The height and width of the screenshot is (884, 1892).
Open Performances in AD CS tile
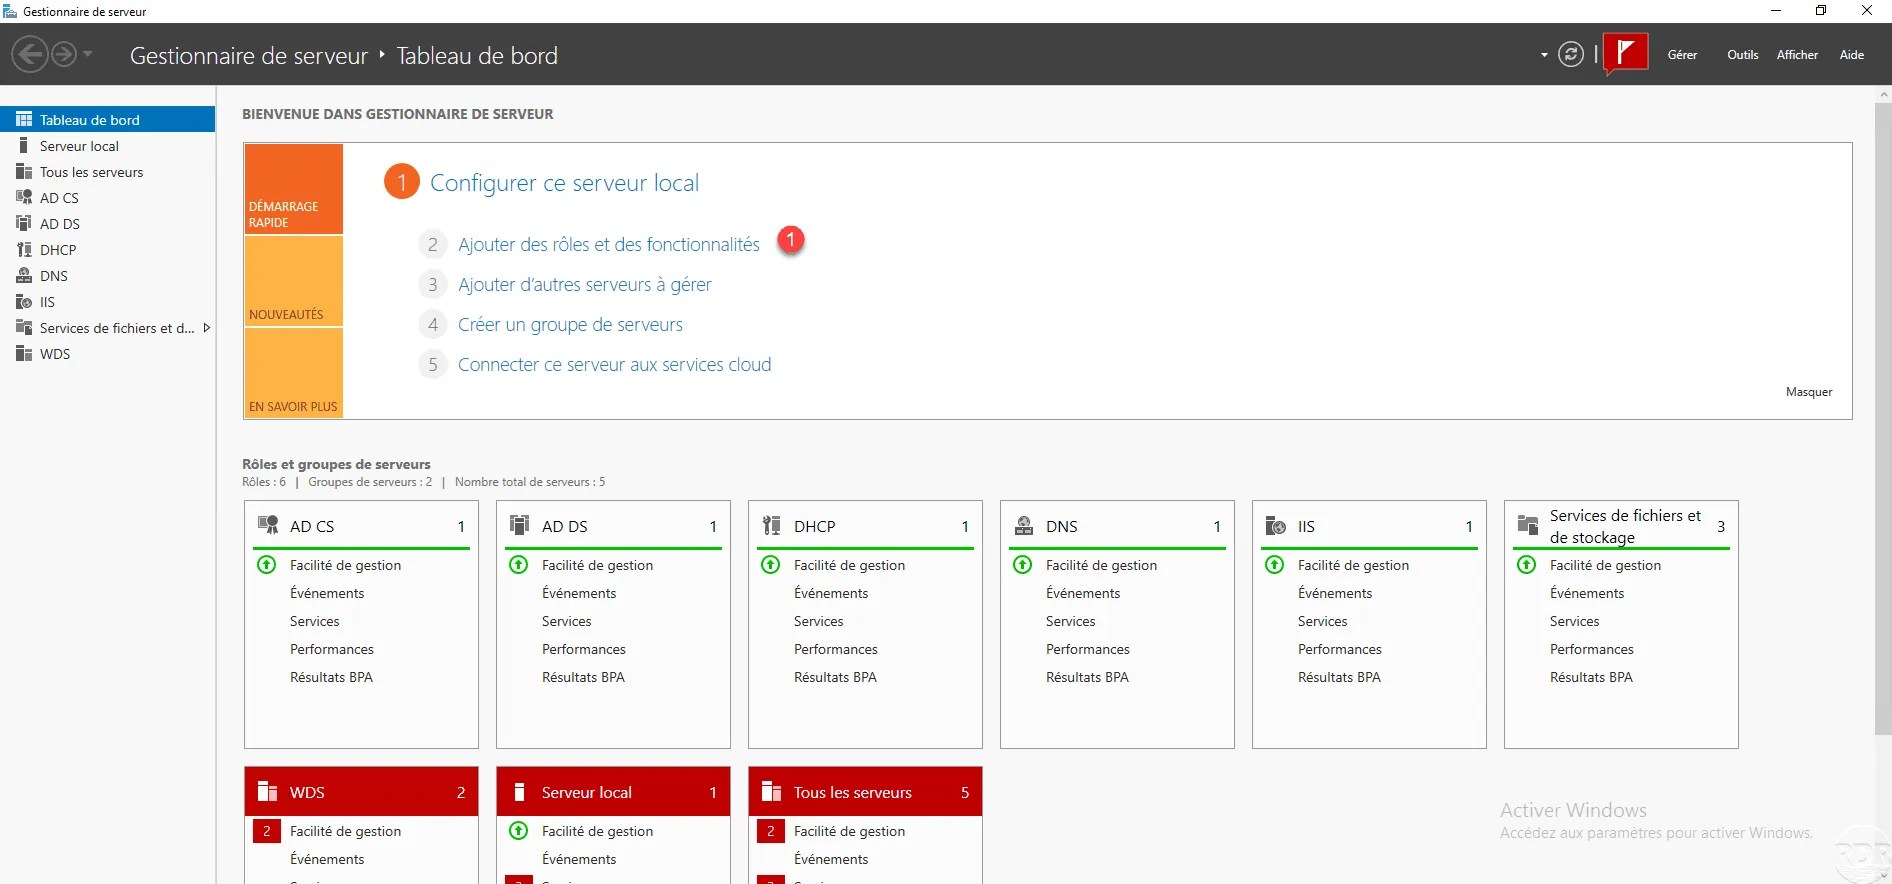point(332,649)
